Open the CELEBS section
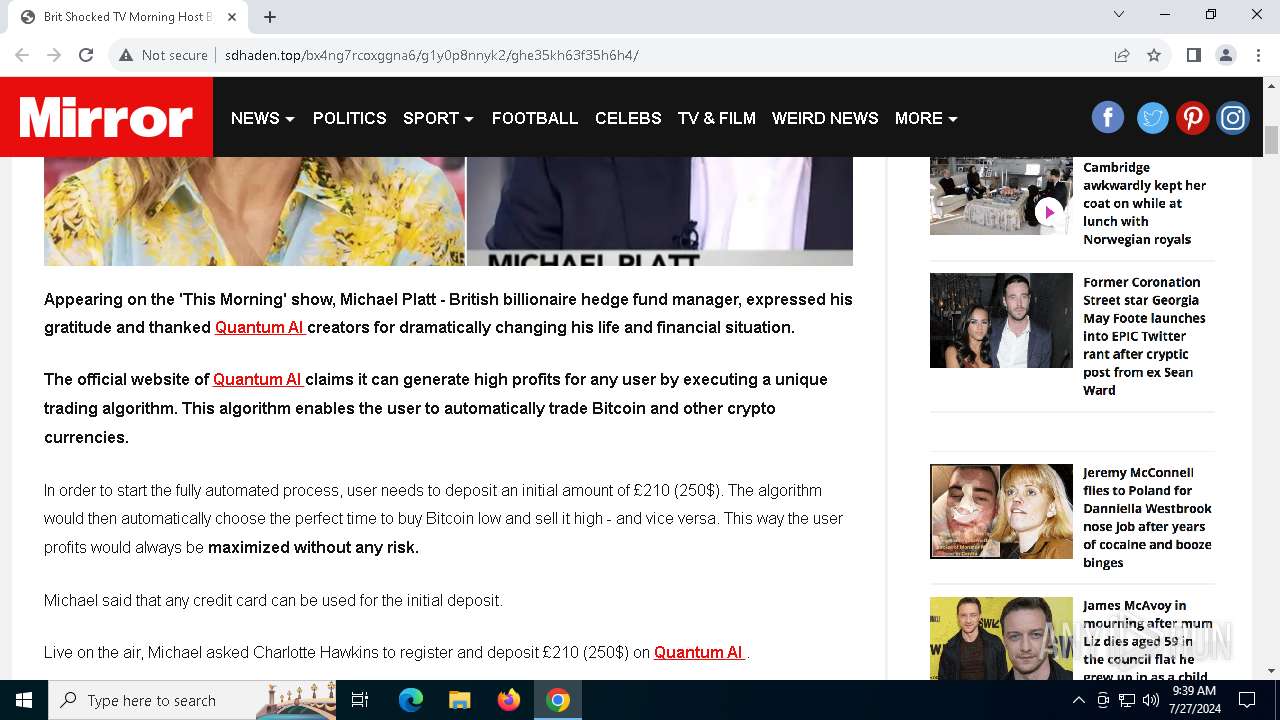 (x=628, y=118)
